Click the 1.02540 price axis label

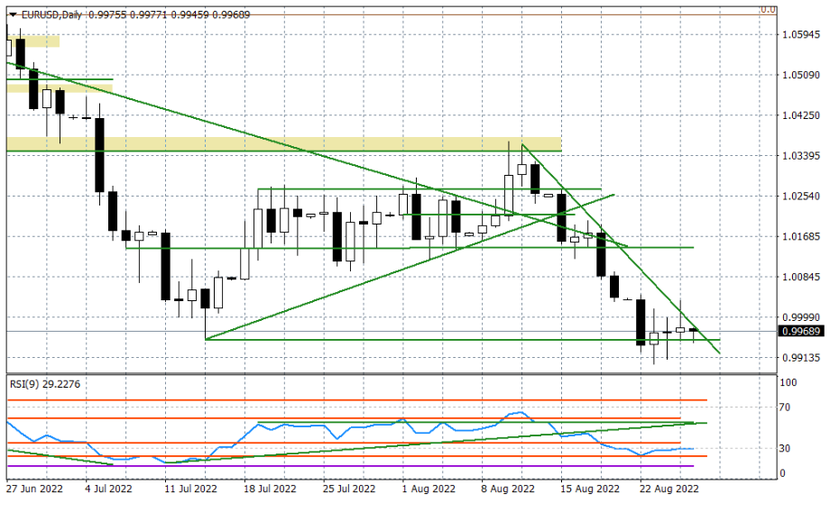(x=801, y=196)
